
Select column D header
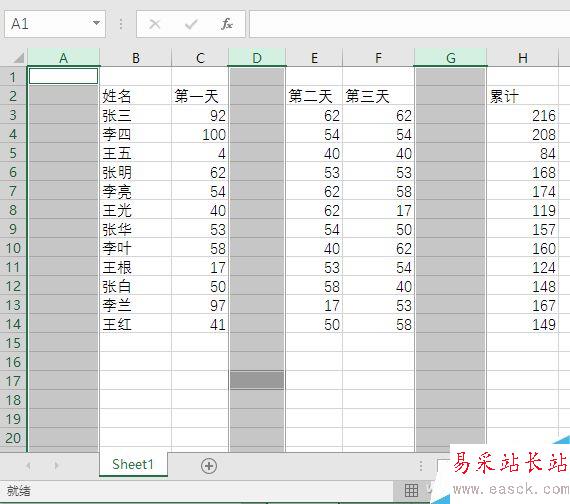257,58
